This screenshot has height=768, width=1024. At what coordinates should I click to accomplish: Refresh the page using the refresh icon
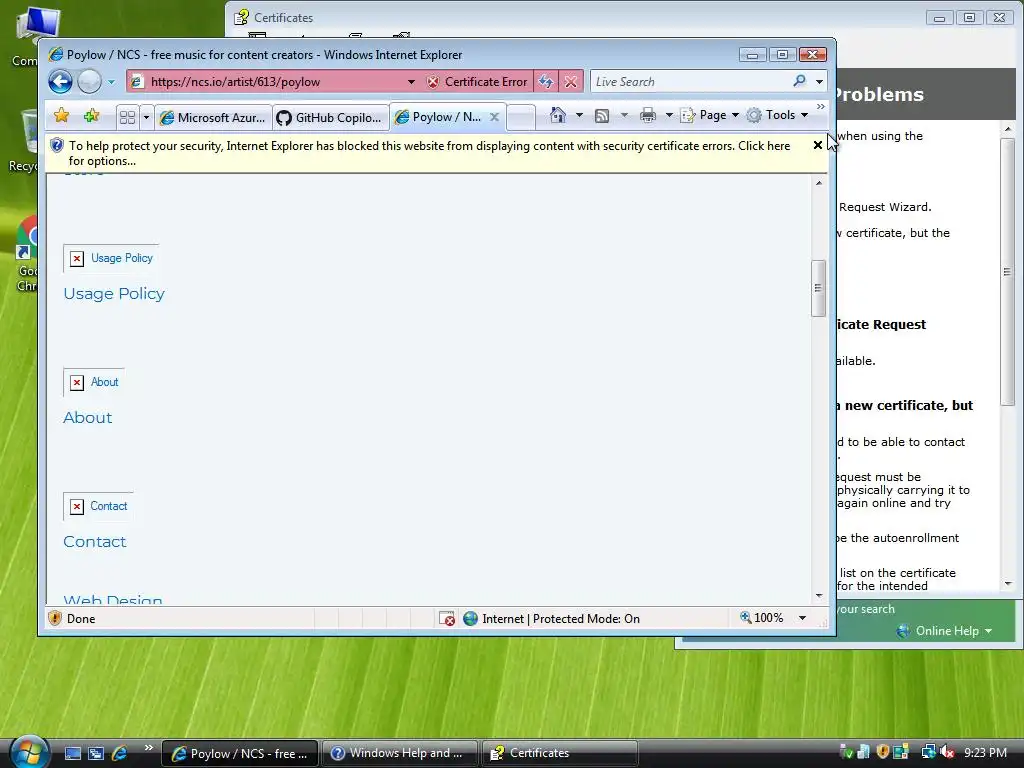point(545,82)
